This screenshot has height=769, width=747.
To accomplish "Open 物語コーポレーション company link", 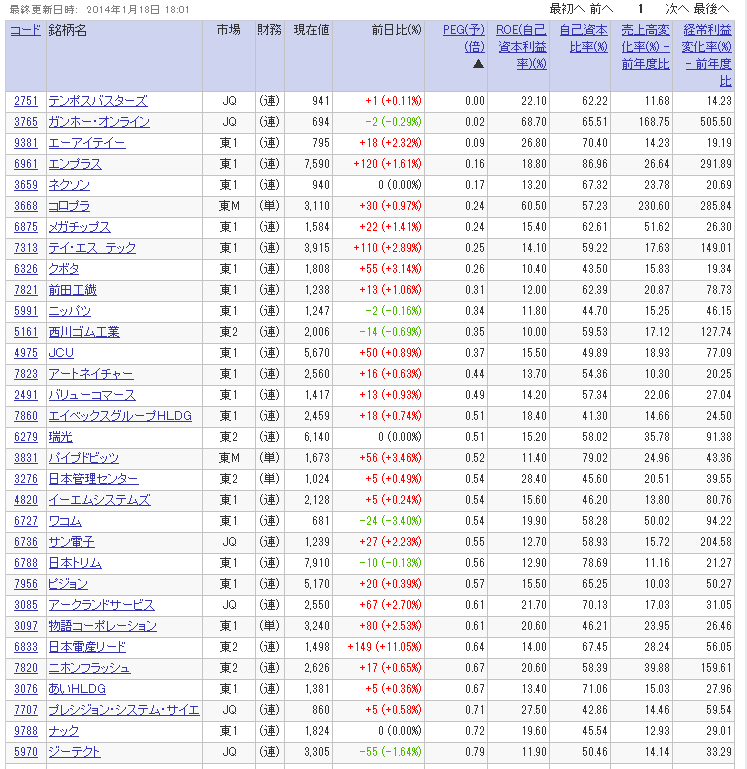I will click(102, 626).
